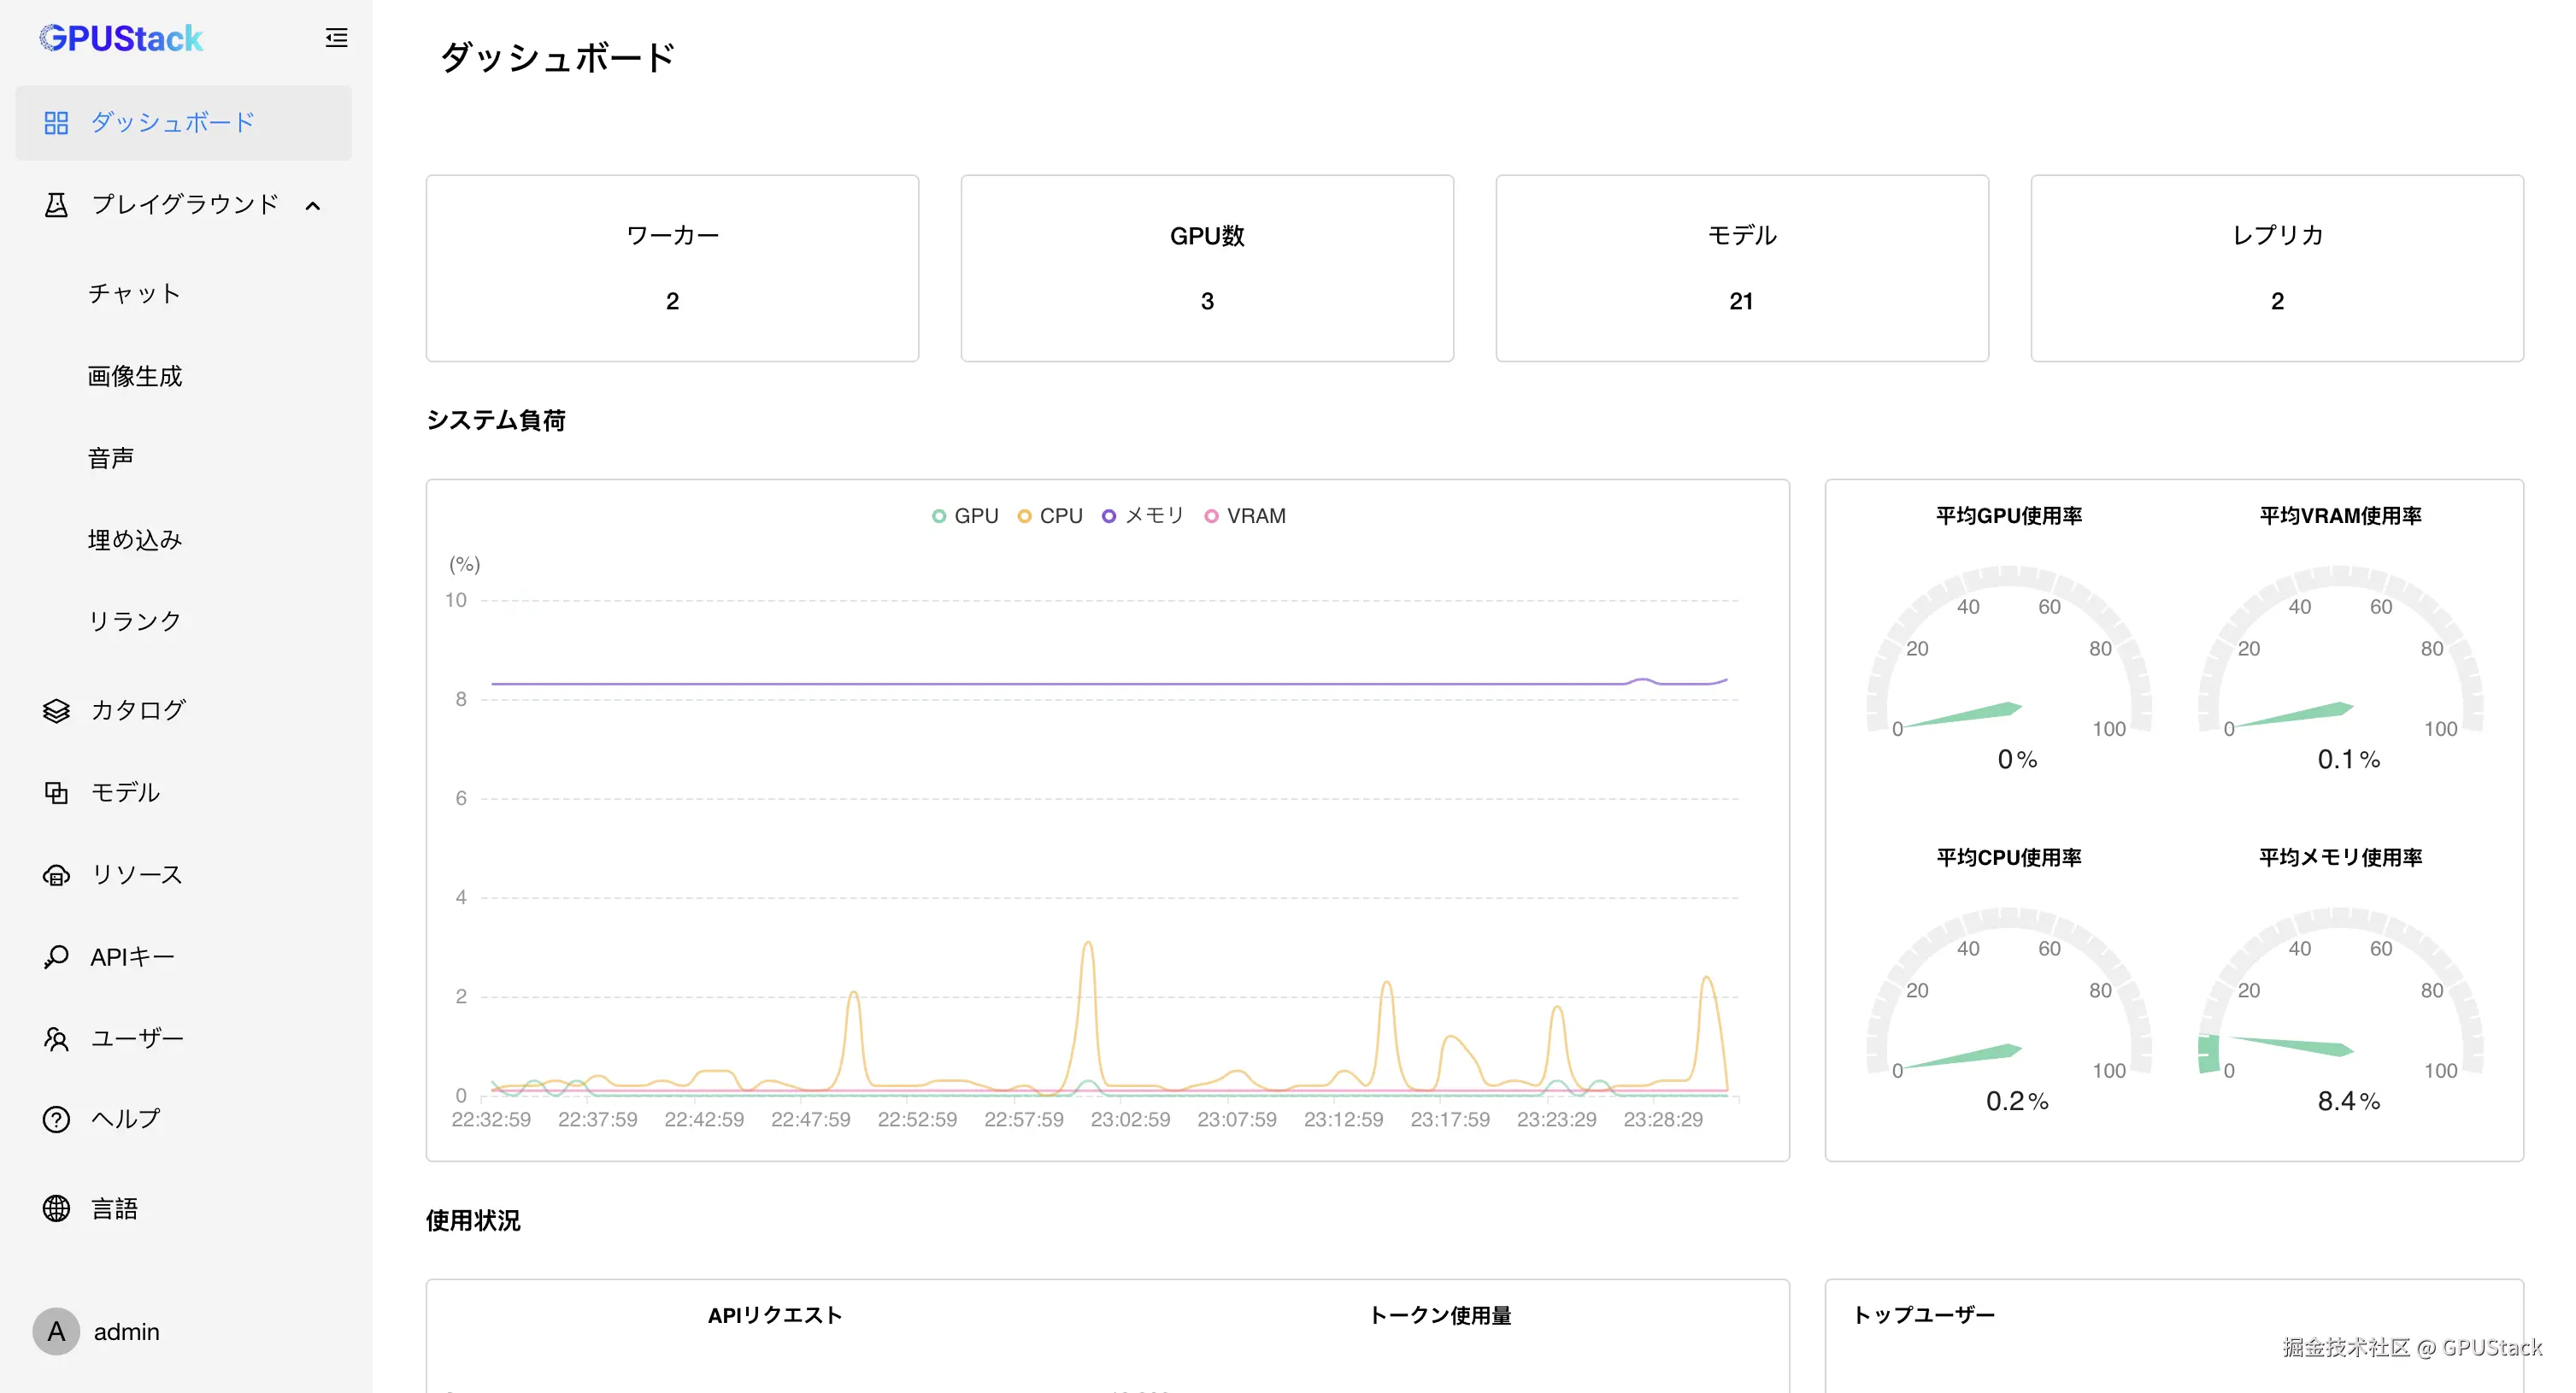Click the API key icon
This screenshot has width=2576, height=1393.
pos(56,957)
